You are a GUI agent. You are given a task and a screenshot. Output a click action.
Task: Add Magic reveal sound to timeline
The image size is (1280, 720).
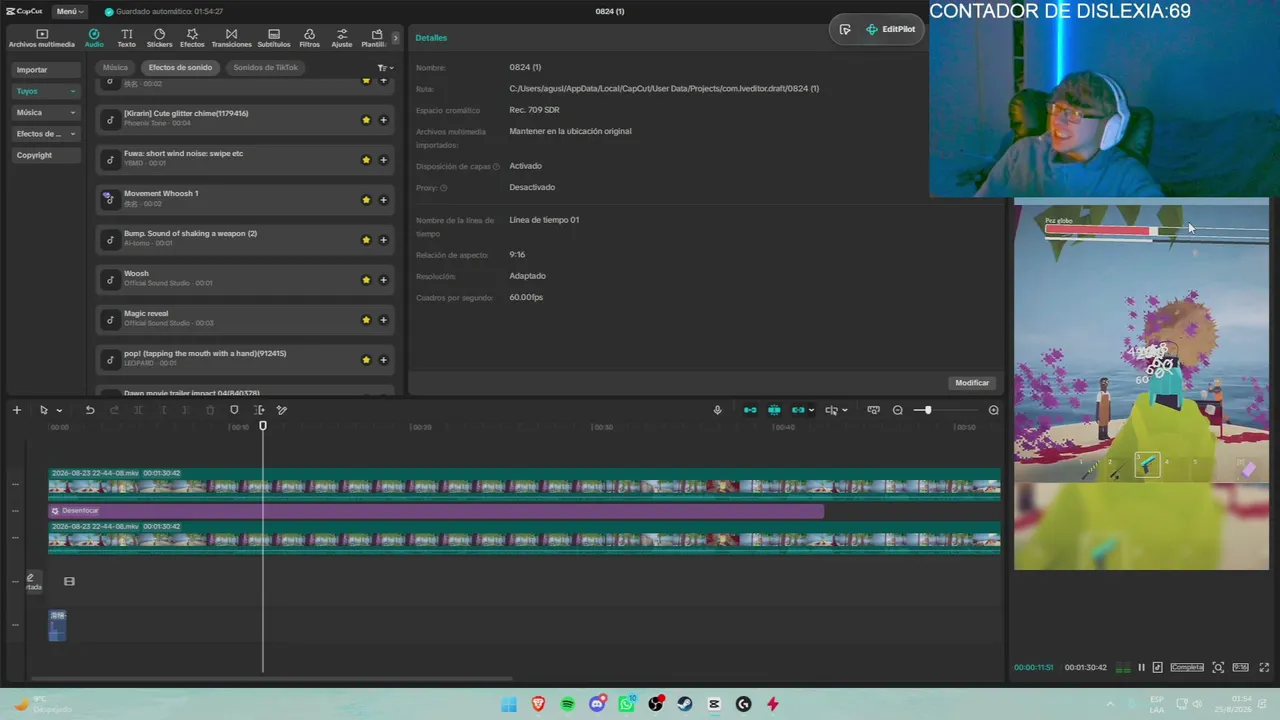pos(383,320)
